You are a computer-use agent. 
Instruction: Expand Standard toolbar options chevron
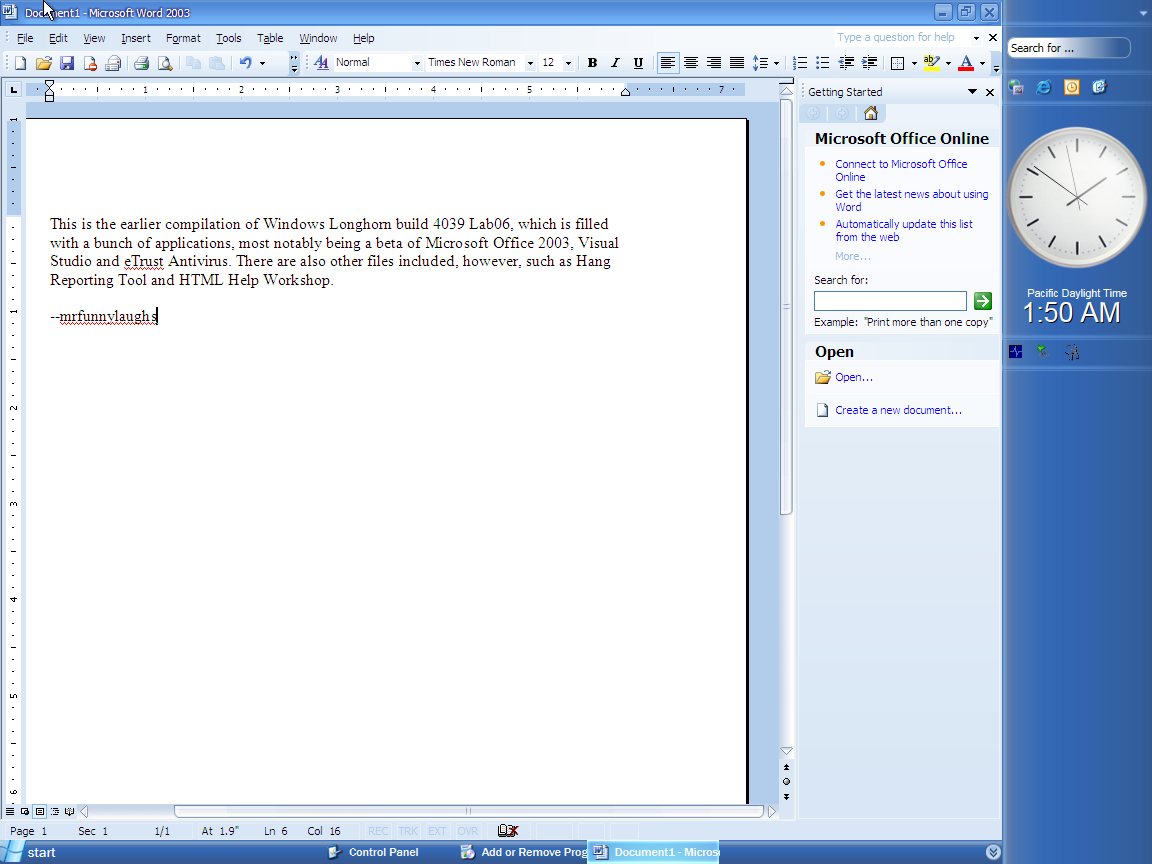[x=294, y=63]
